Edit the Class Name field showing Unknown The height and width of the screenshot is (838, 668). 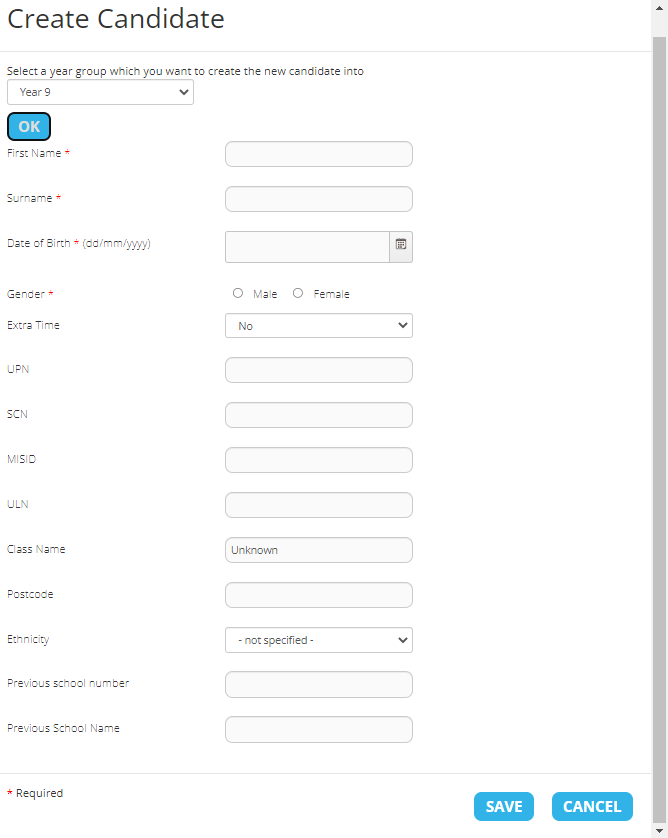[319, 550]
